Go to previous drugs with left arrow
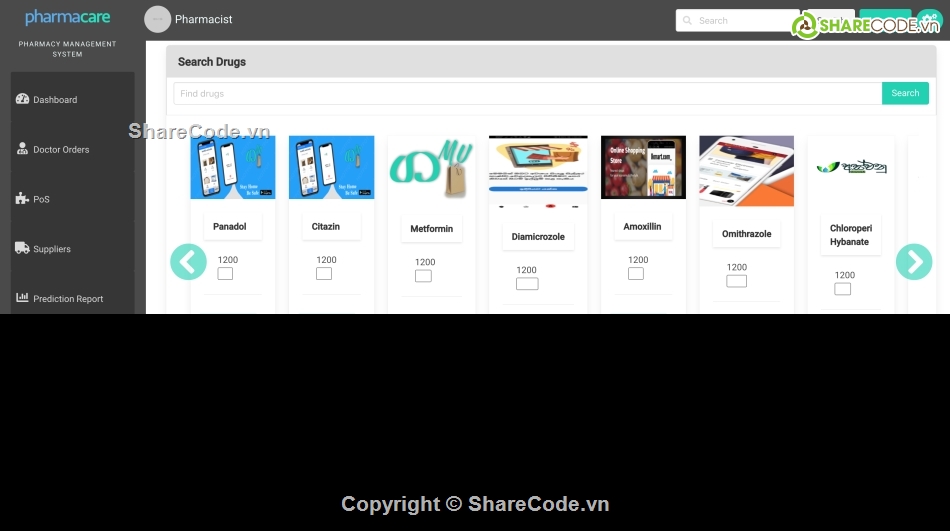The height and width of the screenshot is (531, 950). click(x=188, y=261)
